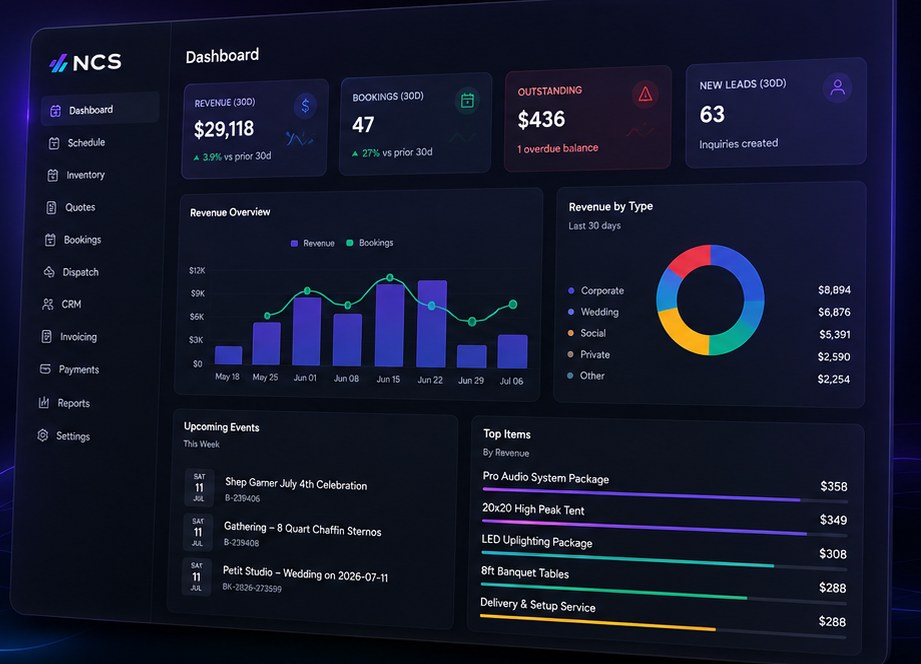Viewport: 921px width, 664px height.
Task: Select the Private legend entry
Action: 588,355
